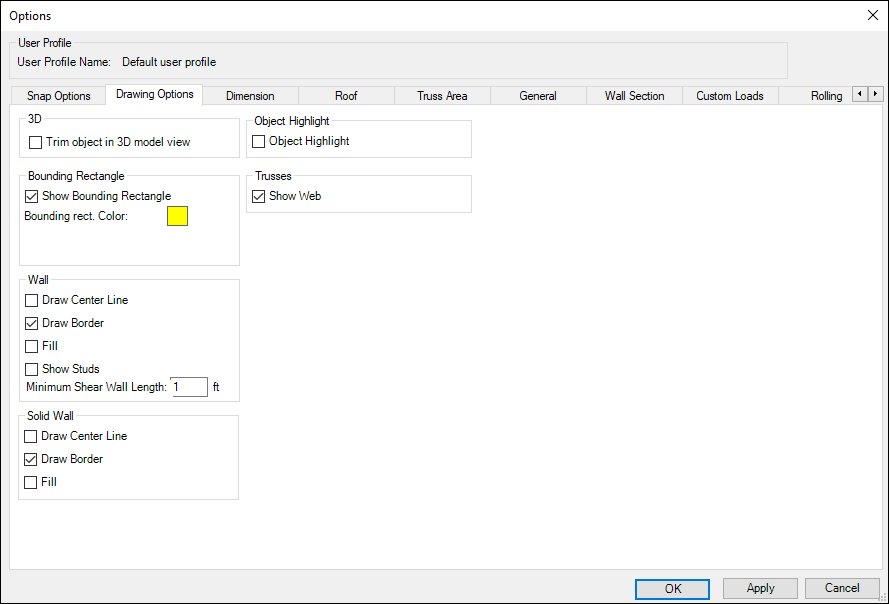Switch to the Dimension tab

click(250, 96)
